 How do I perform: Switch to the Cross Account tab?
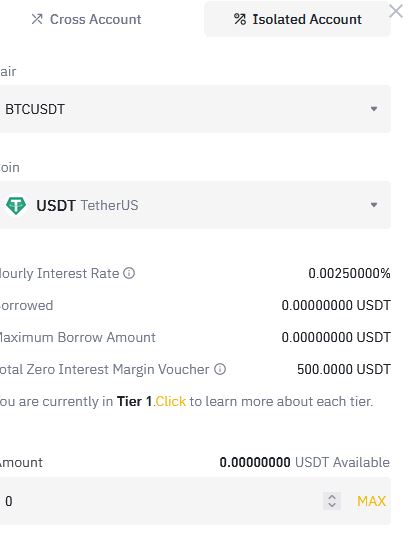(x=86, y=19)
